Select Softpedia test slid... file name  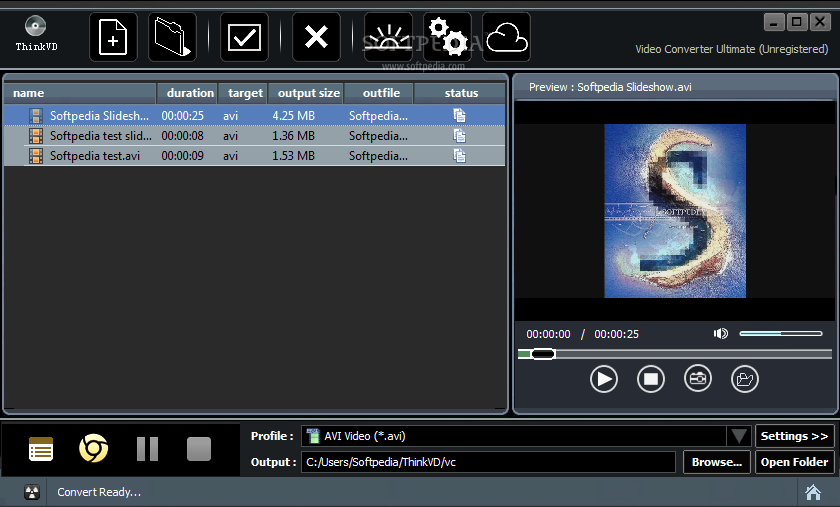click(x=101, y=136)
